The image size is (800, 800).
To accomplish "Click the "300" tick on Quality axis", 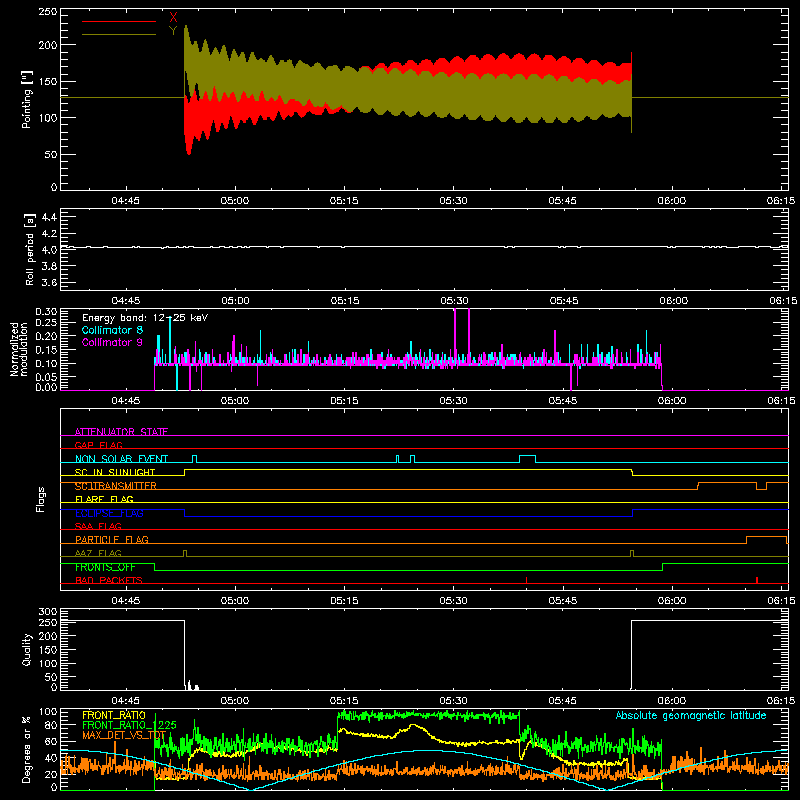I will [x=48, y=612].
